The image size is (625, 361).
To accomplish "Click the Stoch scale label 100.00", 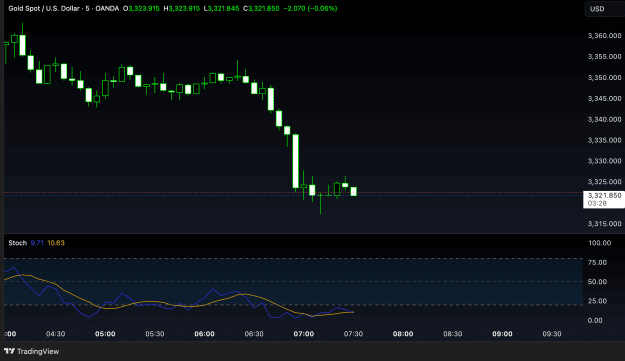I will click(x=599, y=243).
